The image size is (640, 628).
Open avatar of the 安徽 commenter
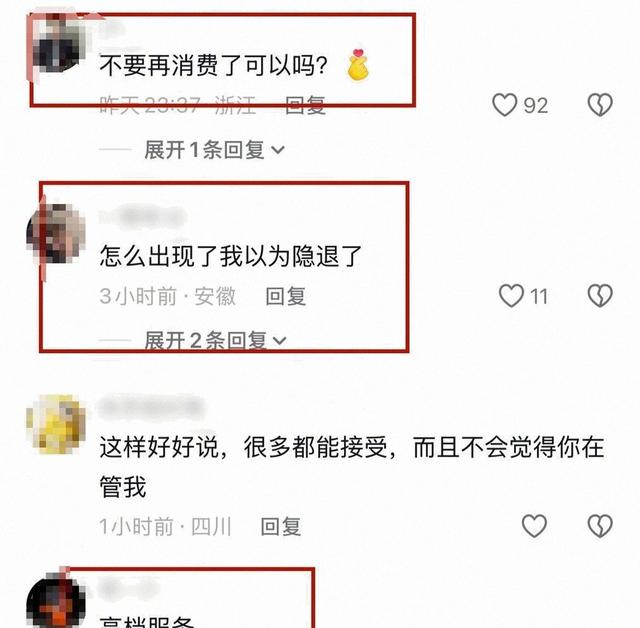56,233
